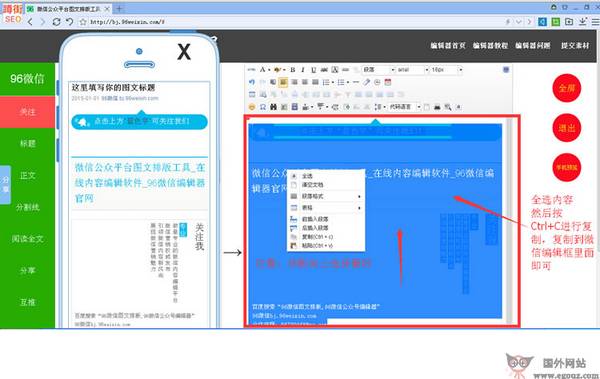Click the red 手机预览 round button
Image resolution: width=600 pixels, height=379 pixels.
click(567, 168)
